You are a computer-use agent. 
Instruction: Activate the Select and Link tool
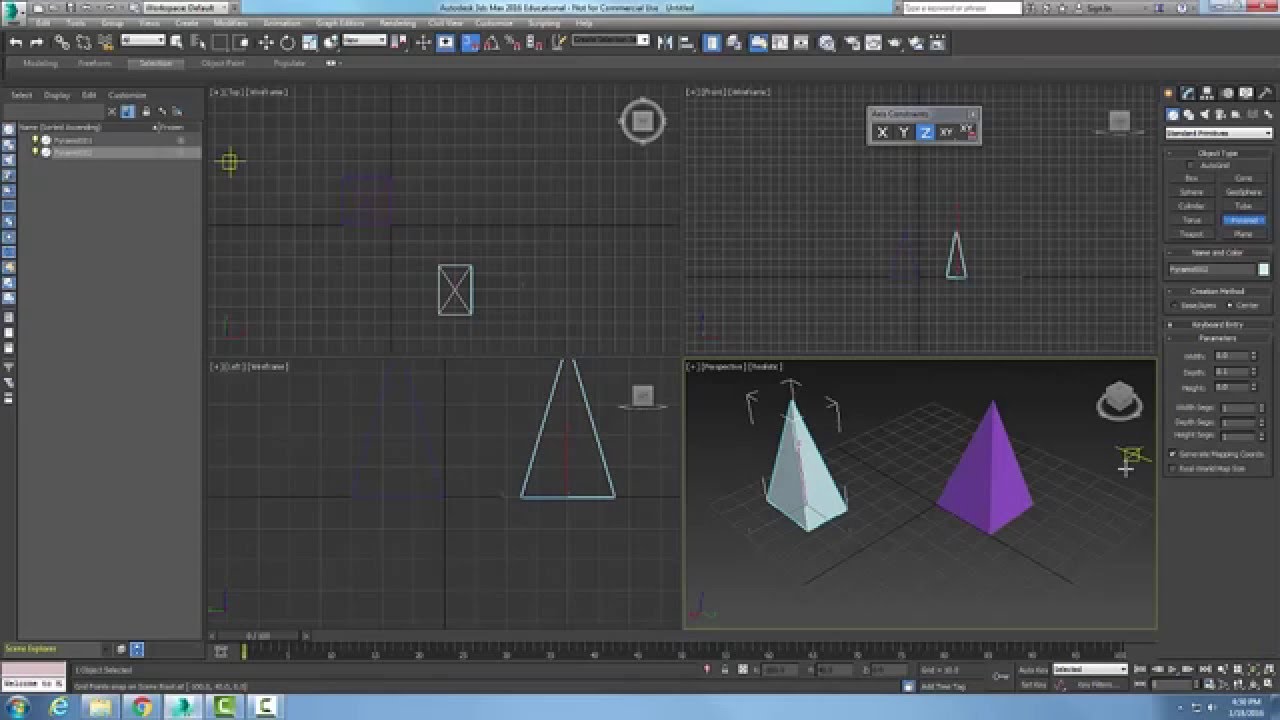(62, 42)
